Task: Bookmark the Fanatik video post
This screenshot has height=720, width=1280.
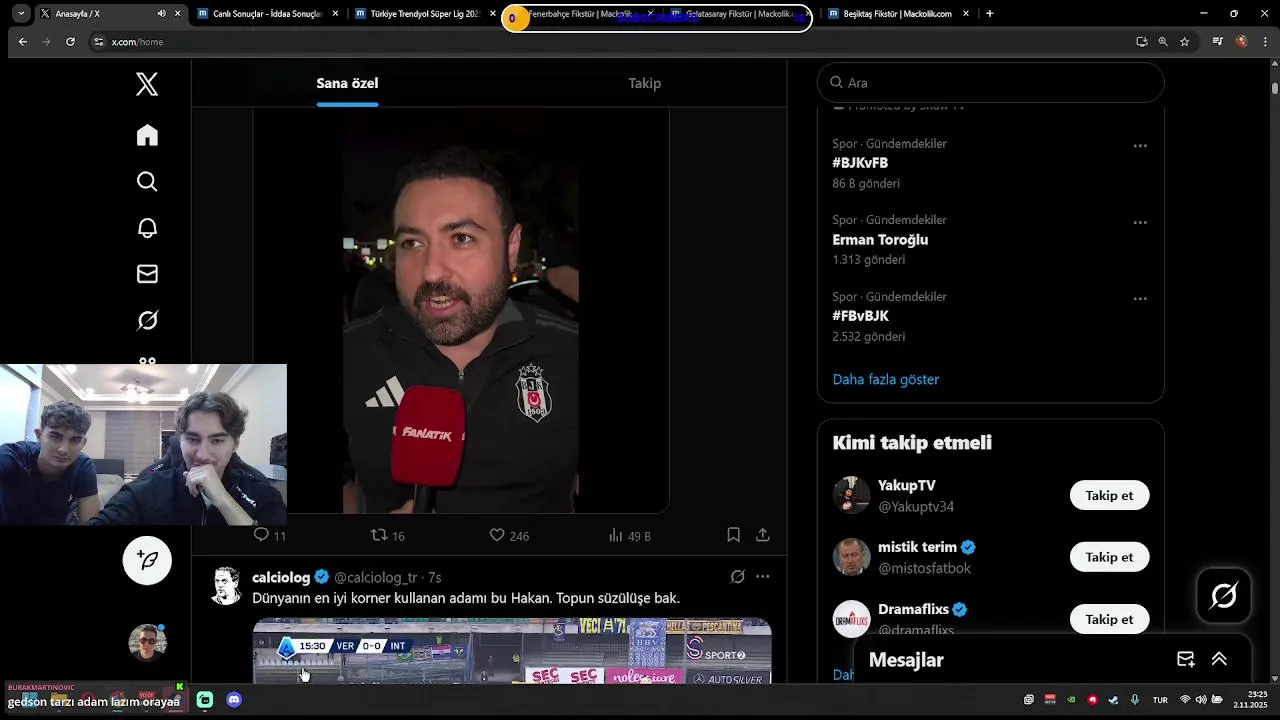Action: tap(733, 535)
